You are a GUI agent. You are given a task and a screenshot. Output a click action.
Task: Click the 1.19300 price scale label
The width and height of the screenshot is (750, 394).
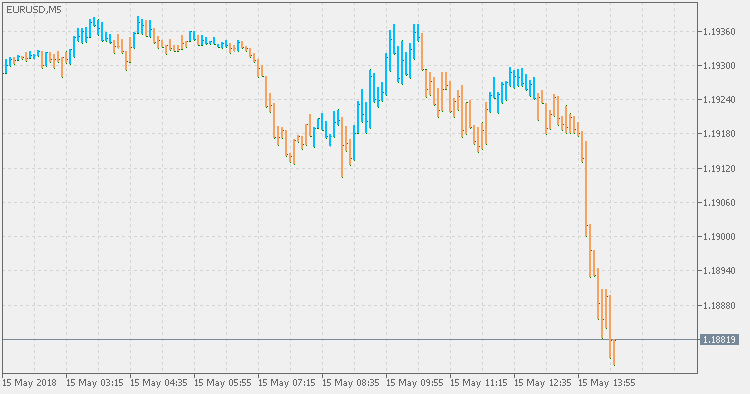(719, 66)
